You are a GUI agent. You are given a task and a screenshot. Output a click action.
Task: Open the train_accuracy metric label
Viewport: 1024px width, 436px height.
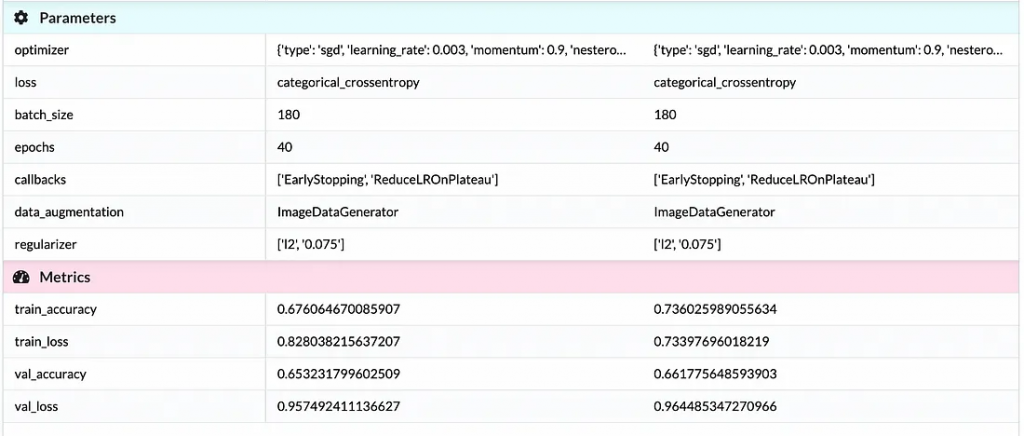pos(56,309)
